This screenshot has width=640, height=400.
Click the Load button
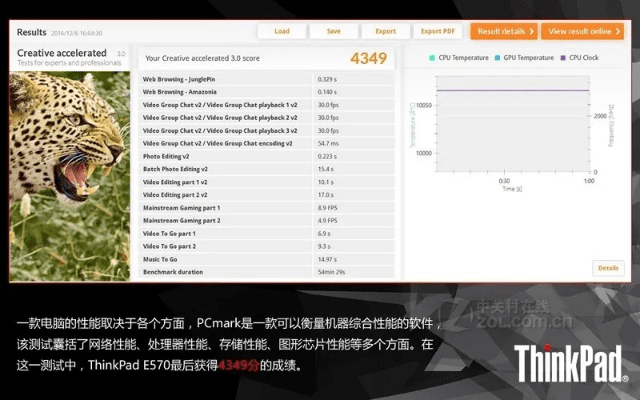click(282, 31)
